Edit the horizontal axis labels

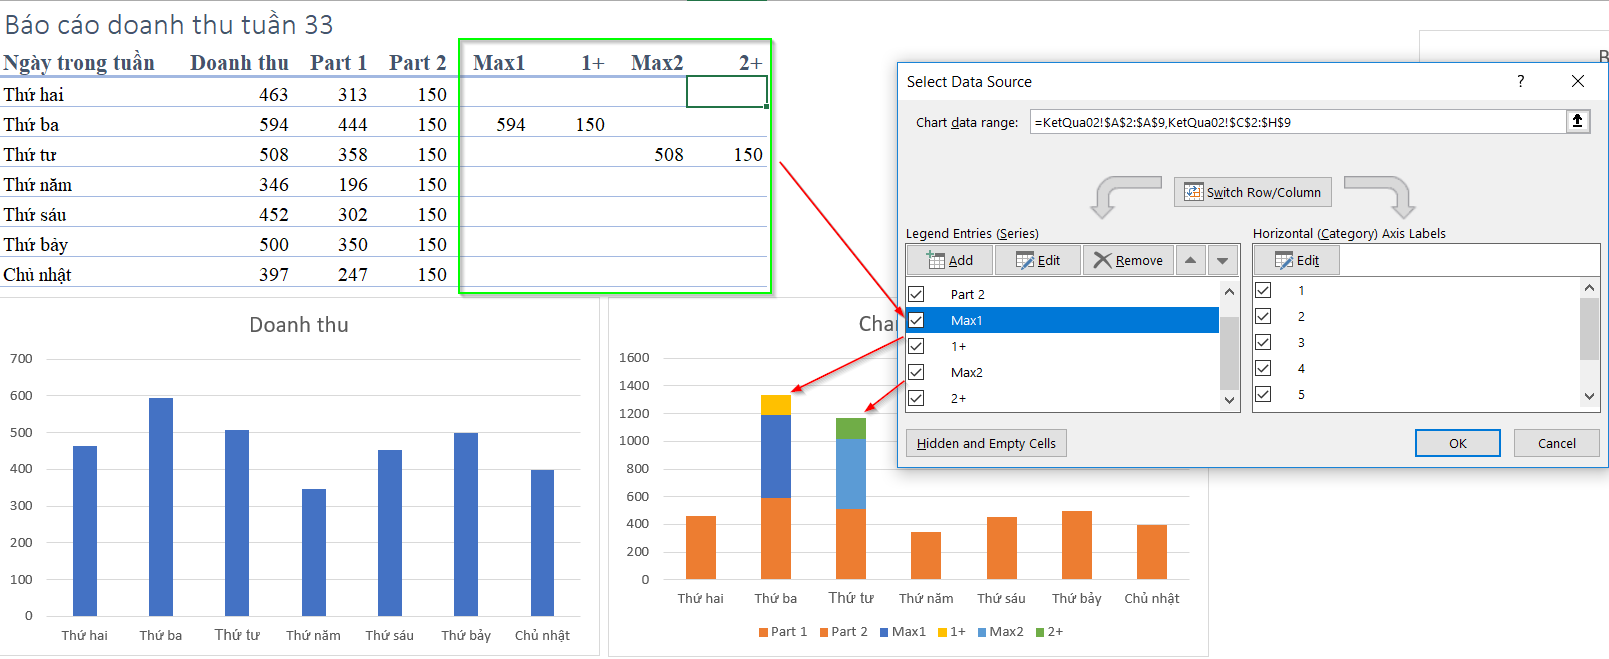(x=1296, y=260)
